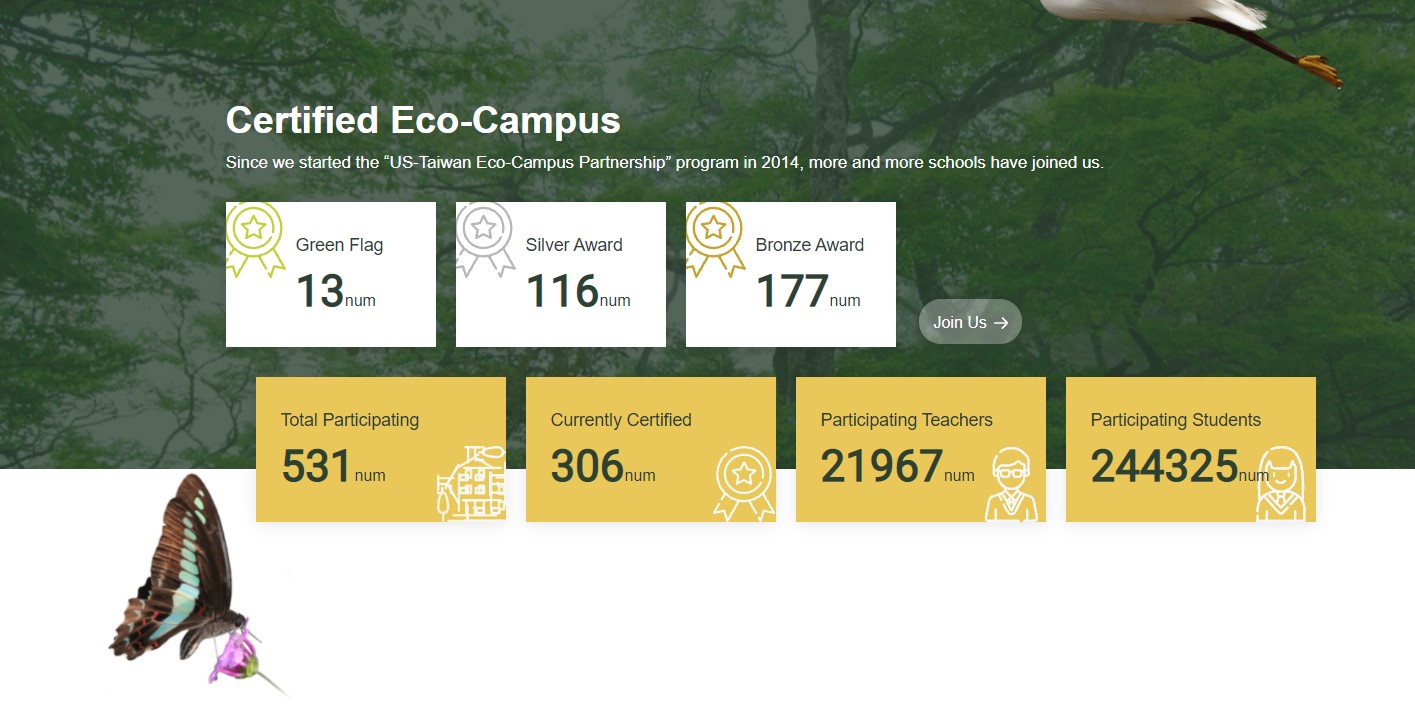Click the Participating Students count 244325

click(x=1163, y=465)
